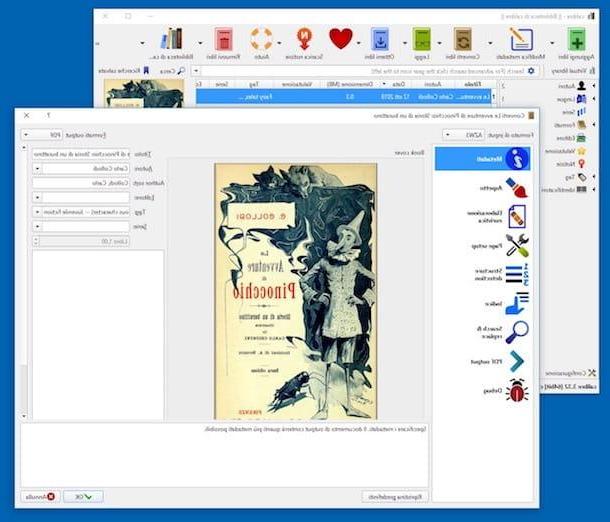Open the Autore combo box dropdown
Viewport: 610px width, 522px height.
coord(37,168)
